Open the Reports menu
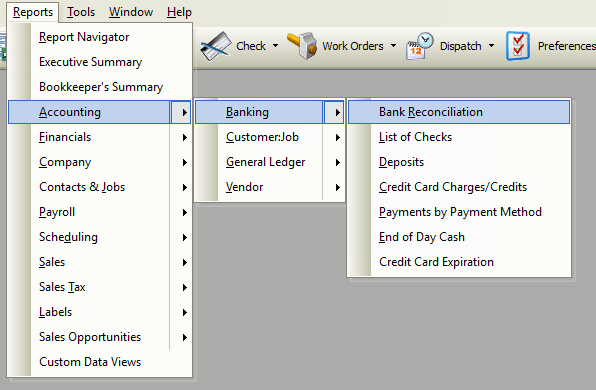 [33, 12]
